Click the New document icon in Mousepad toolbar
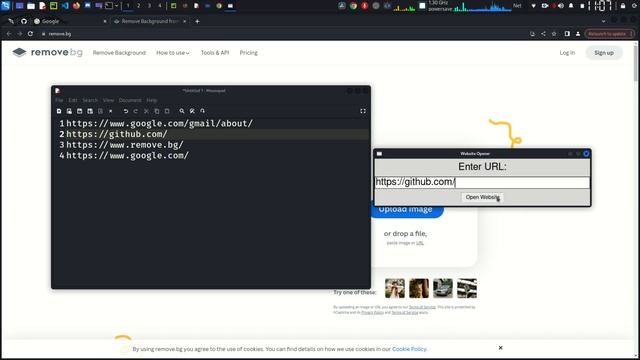 [x=59, y=111]
